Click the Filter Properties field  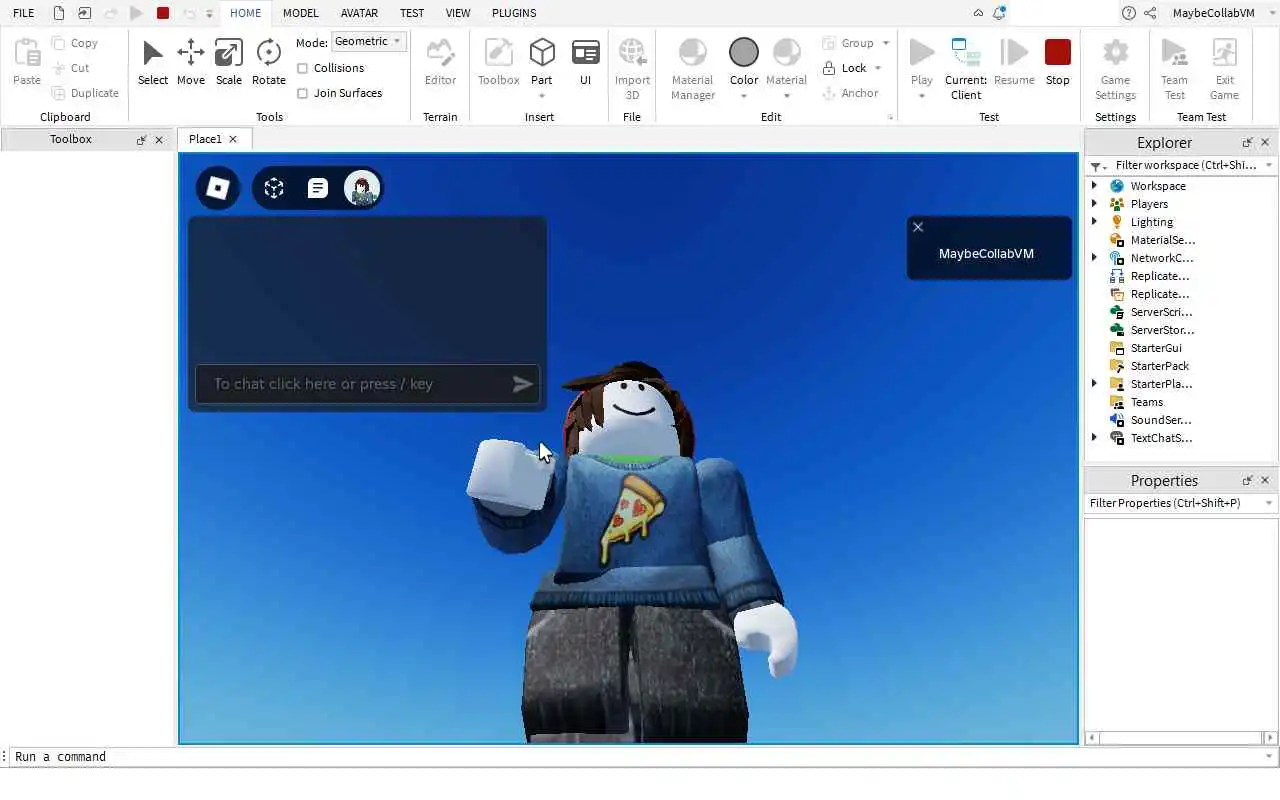point(1180,503)
